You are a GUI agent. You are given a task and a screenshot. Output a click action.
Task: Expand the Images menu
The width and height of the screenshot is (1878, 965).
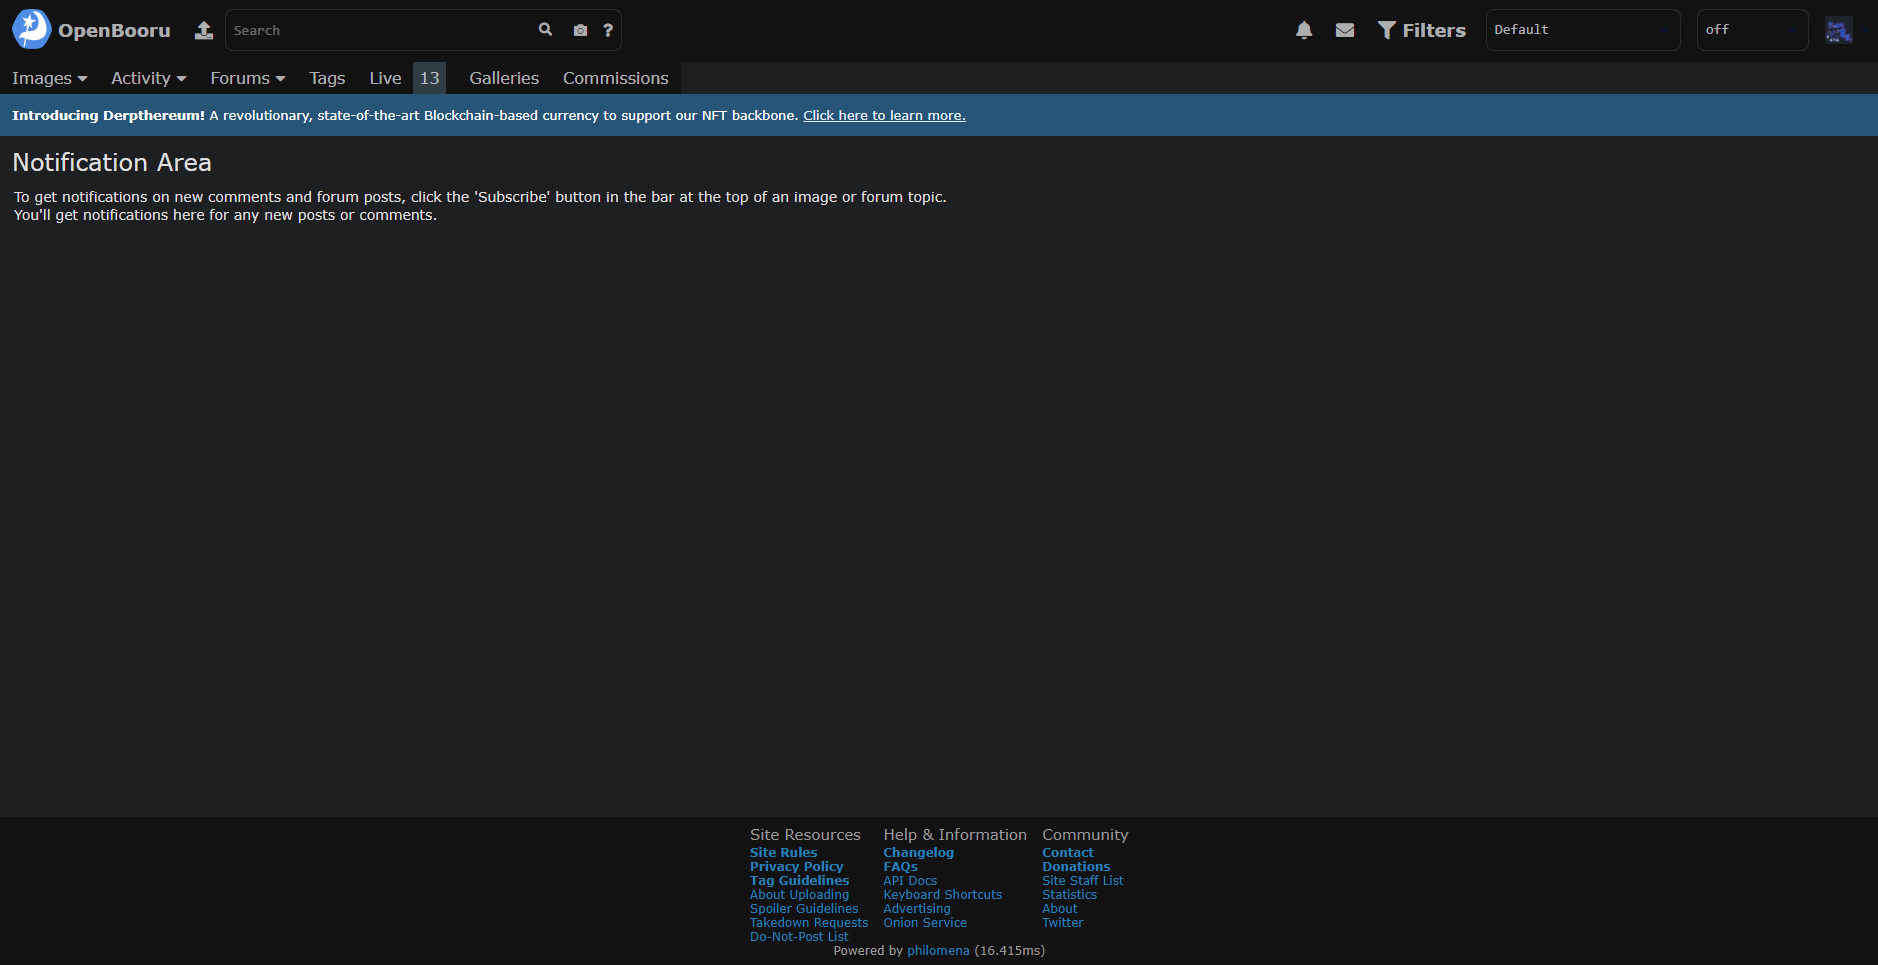pos(50,78)
